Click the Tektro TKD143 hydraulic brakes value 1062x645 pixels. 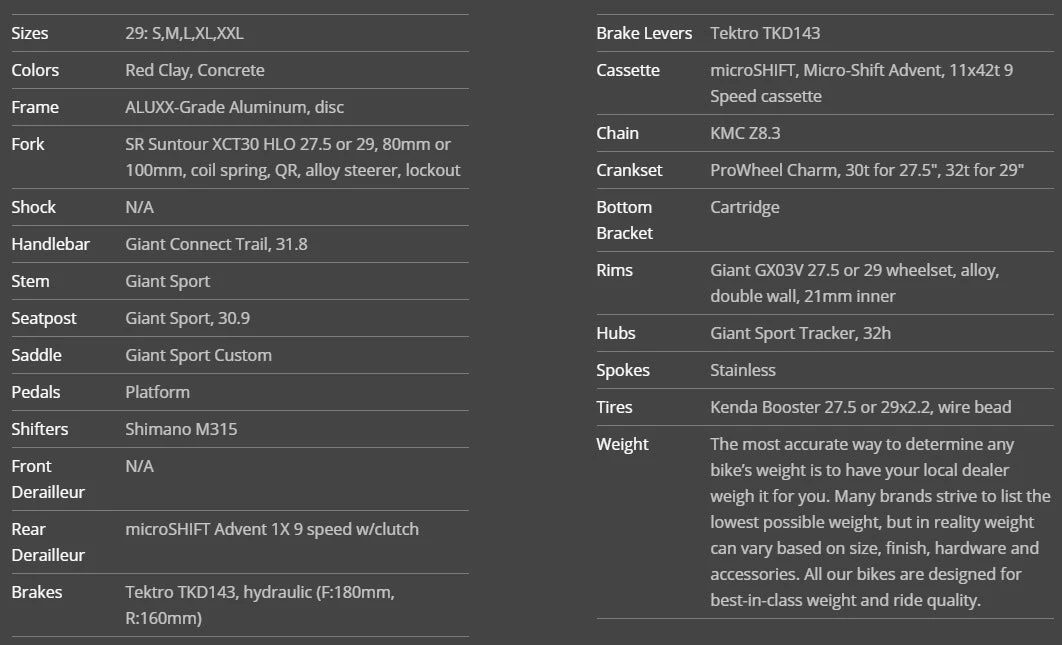point(260,605)
